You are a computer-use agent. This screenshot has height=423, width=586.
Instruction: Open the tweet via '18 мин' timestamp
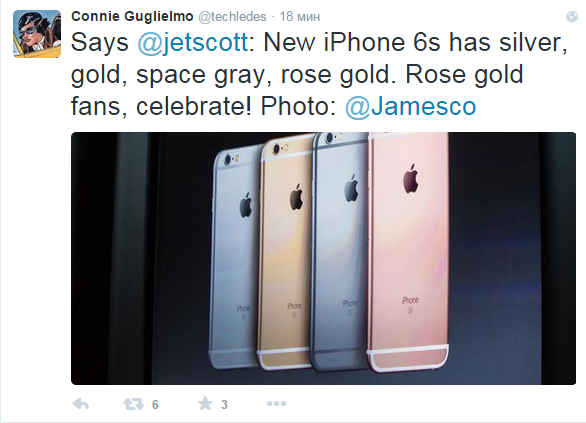(300, 16)
